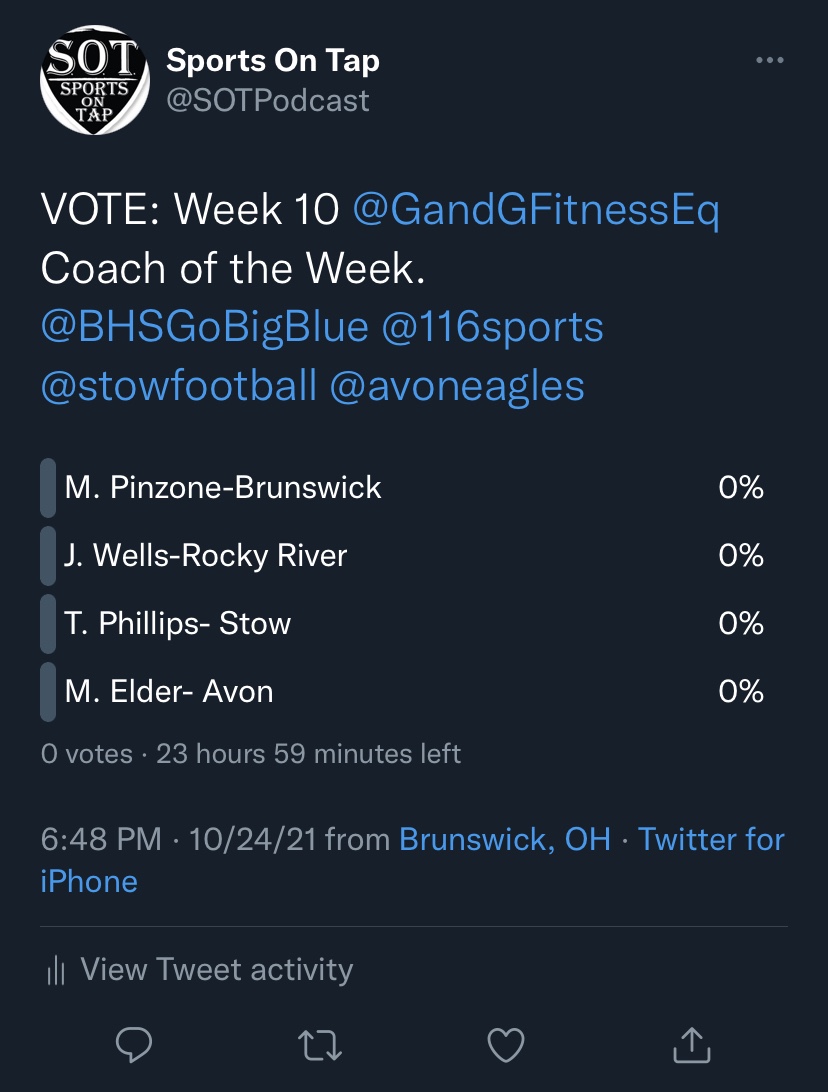Tap the Brunswick, OH location link
The width and height of the screenshot is (828, 1092).
(x=505, y=839)
